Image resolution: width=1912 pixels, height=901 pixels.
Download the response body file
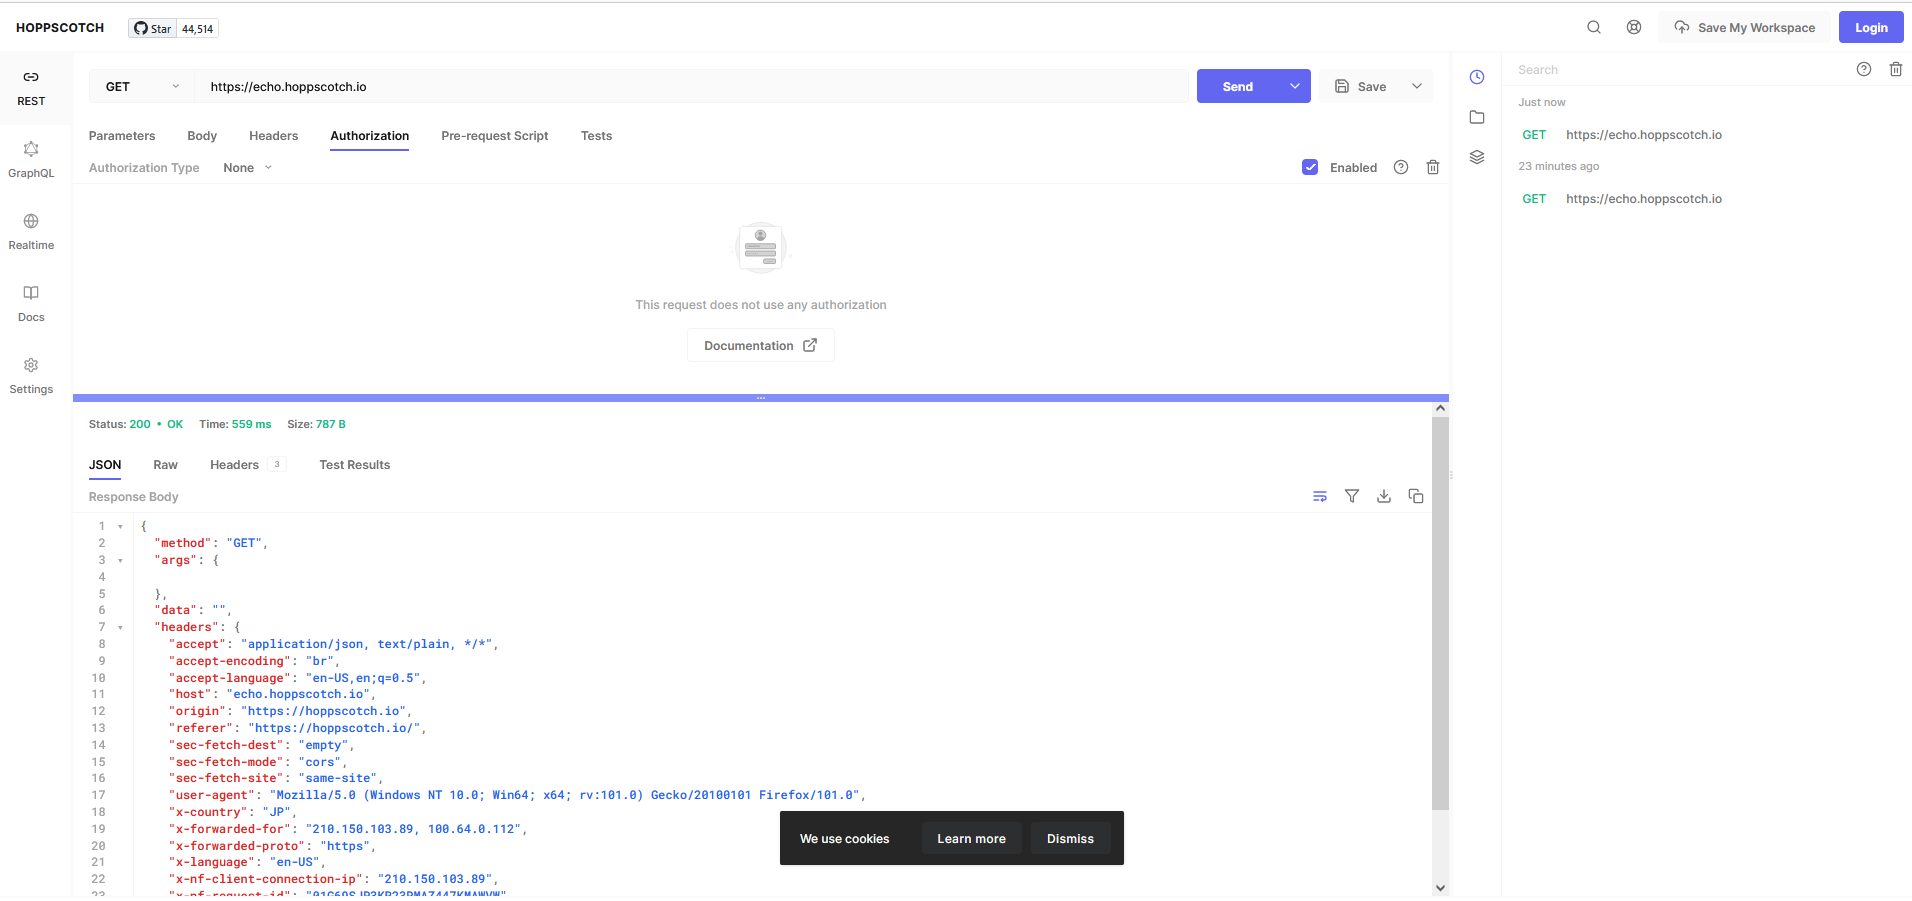(1384, 496)
